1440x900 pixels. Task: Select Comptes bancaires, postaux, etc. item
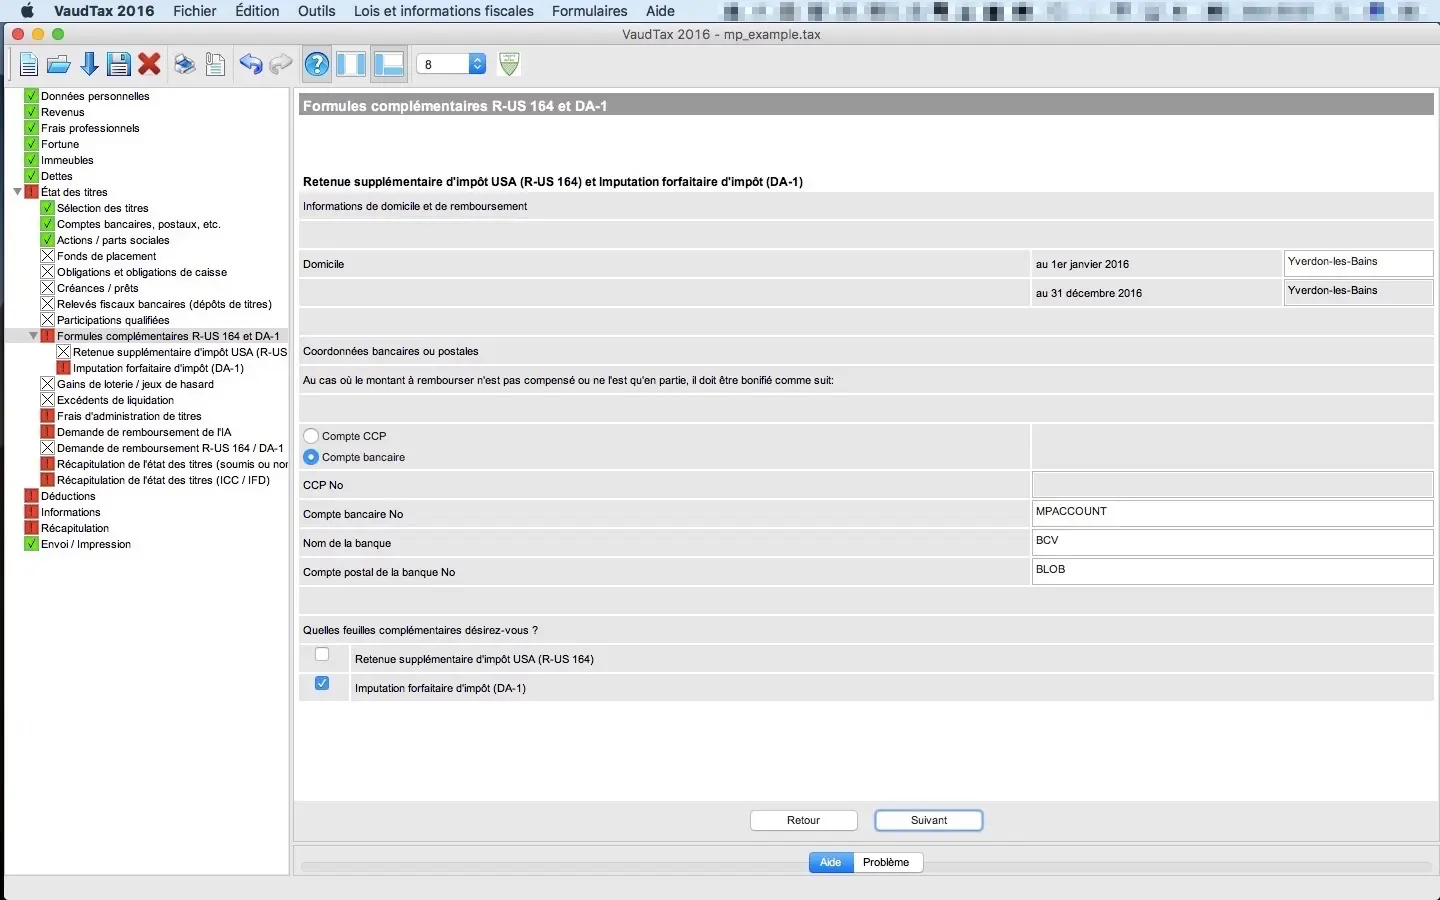click(139, 224)
